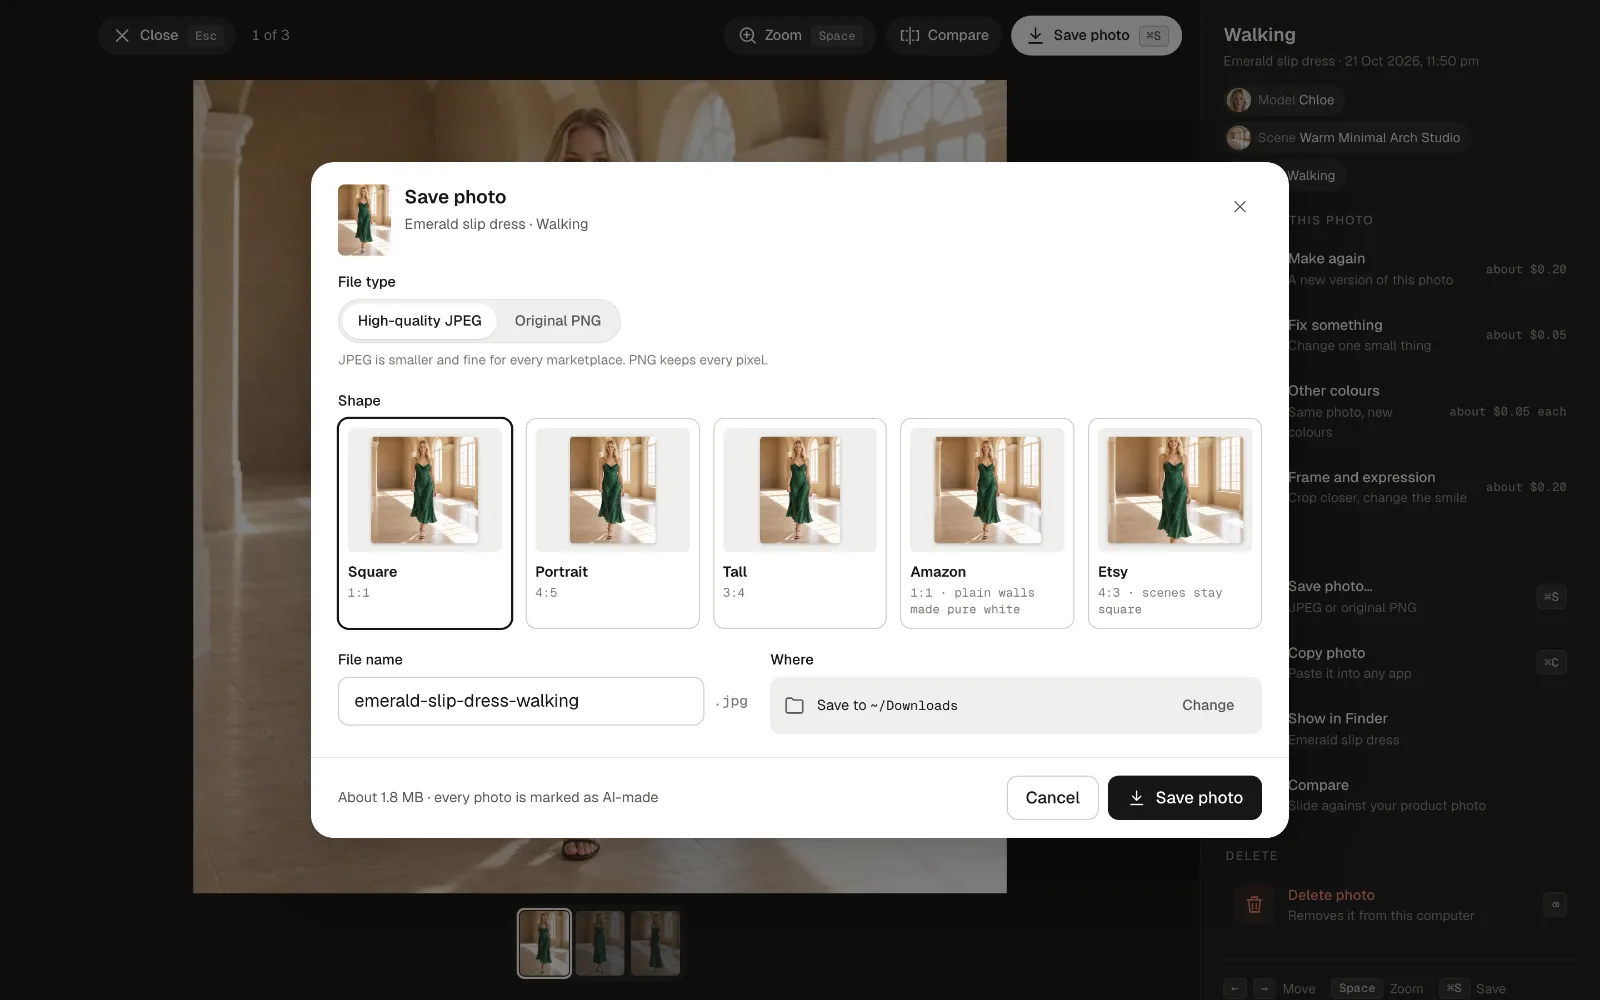Click the .jpg extension label
Screen dimensions: 1600x1000
(x=732, y=701)
